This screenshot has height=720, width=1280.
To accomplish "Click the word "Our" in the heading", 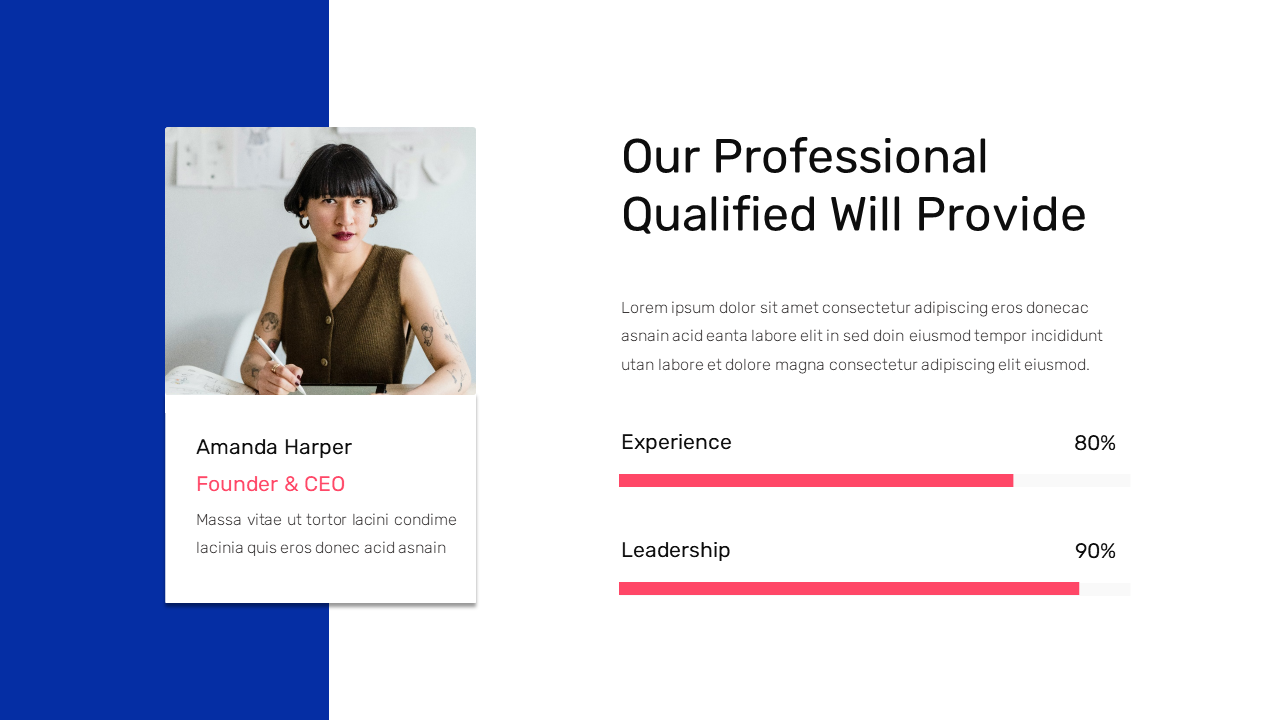I will pos(660,157).
